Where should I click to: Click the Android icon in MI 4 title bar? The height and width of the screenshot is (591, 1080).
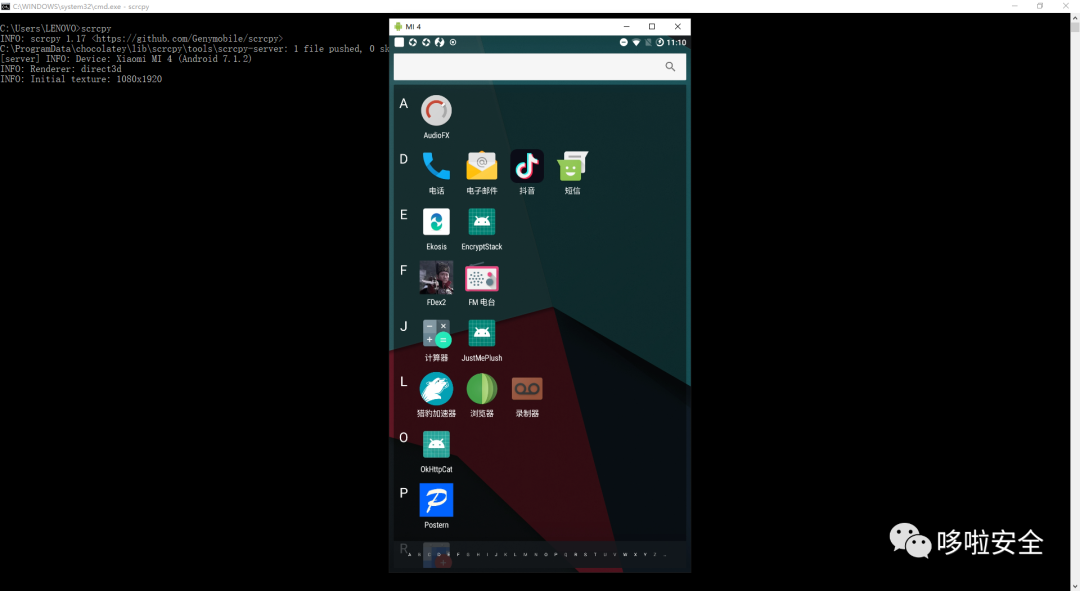click(x=398, y=26)
